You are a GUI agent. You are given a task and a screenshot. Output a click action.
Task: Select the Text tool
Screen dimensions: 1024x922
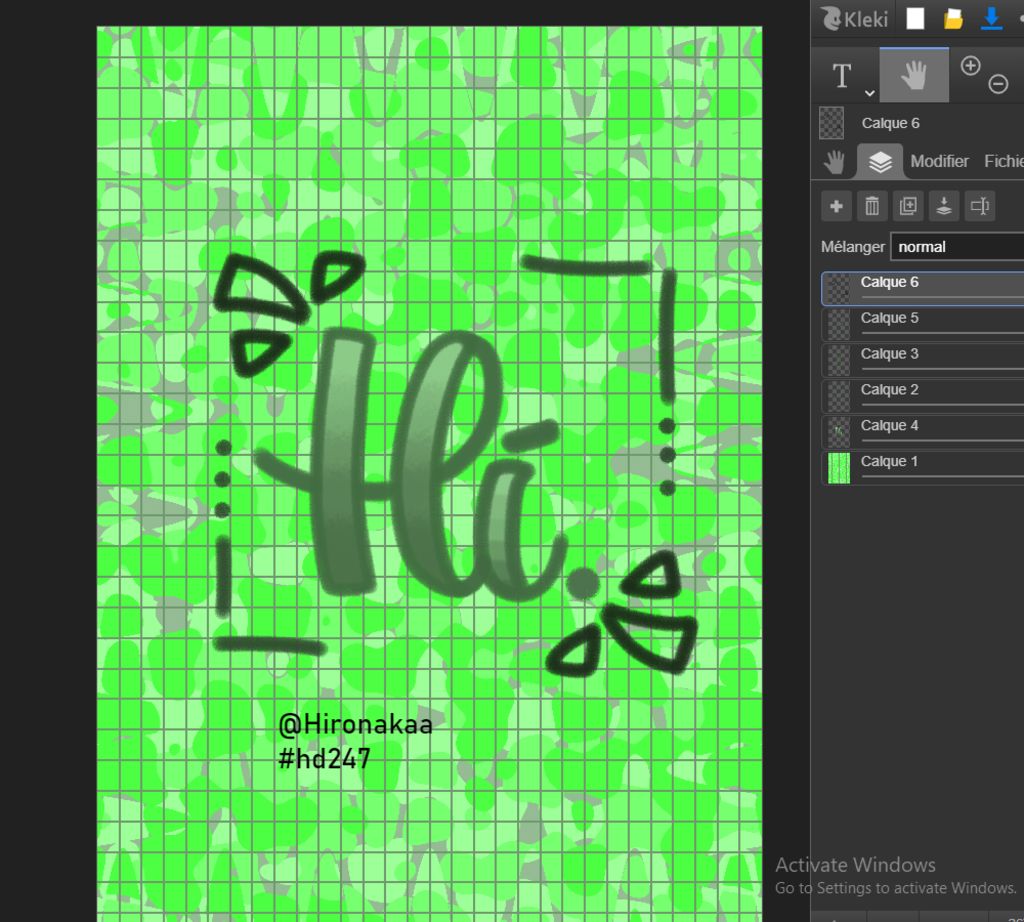(x=842, y=75)
